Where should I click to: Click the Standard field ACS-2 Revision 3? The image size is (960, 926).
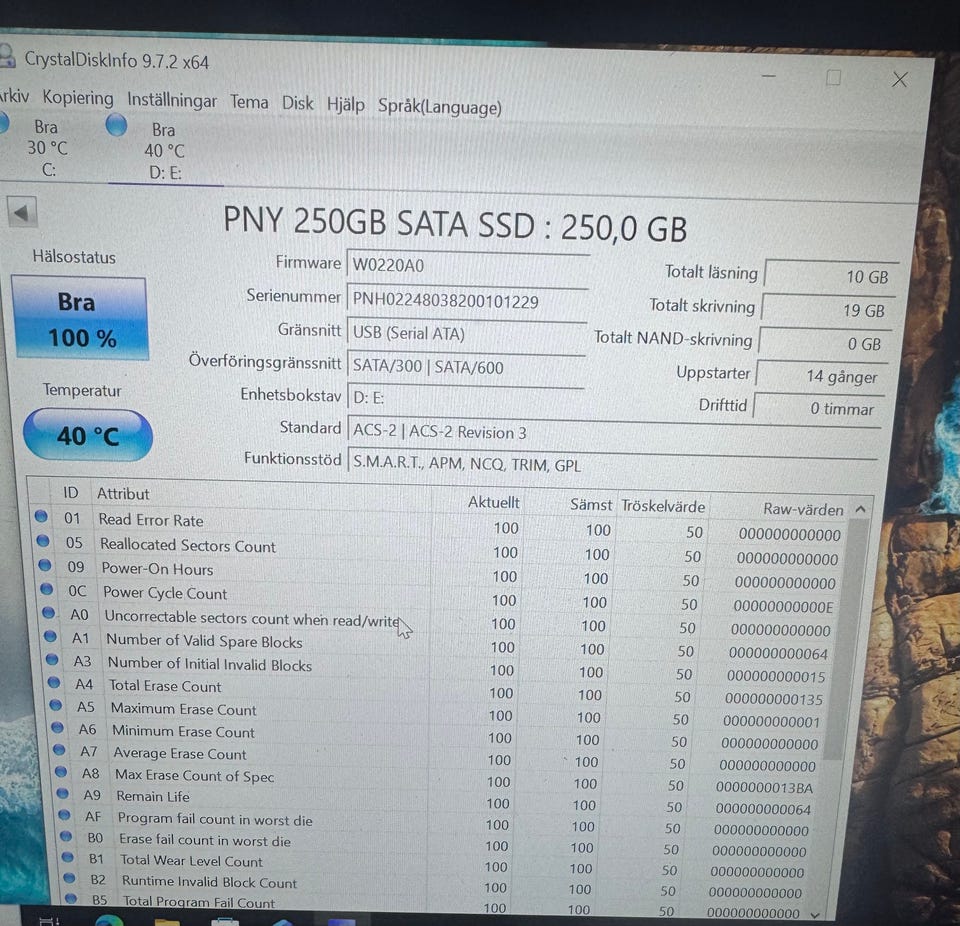tap(613, 432)
